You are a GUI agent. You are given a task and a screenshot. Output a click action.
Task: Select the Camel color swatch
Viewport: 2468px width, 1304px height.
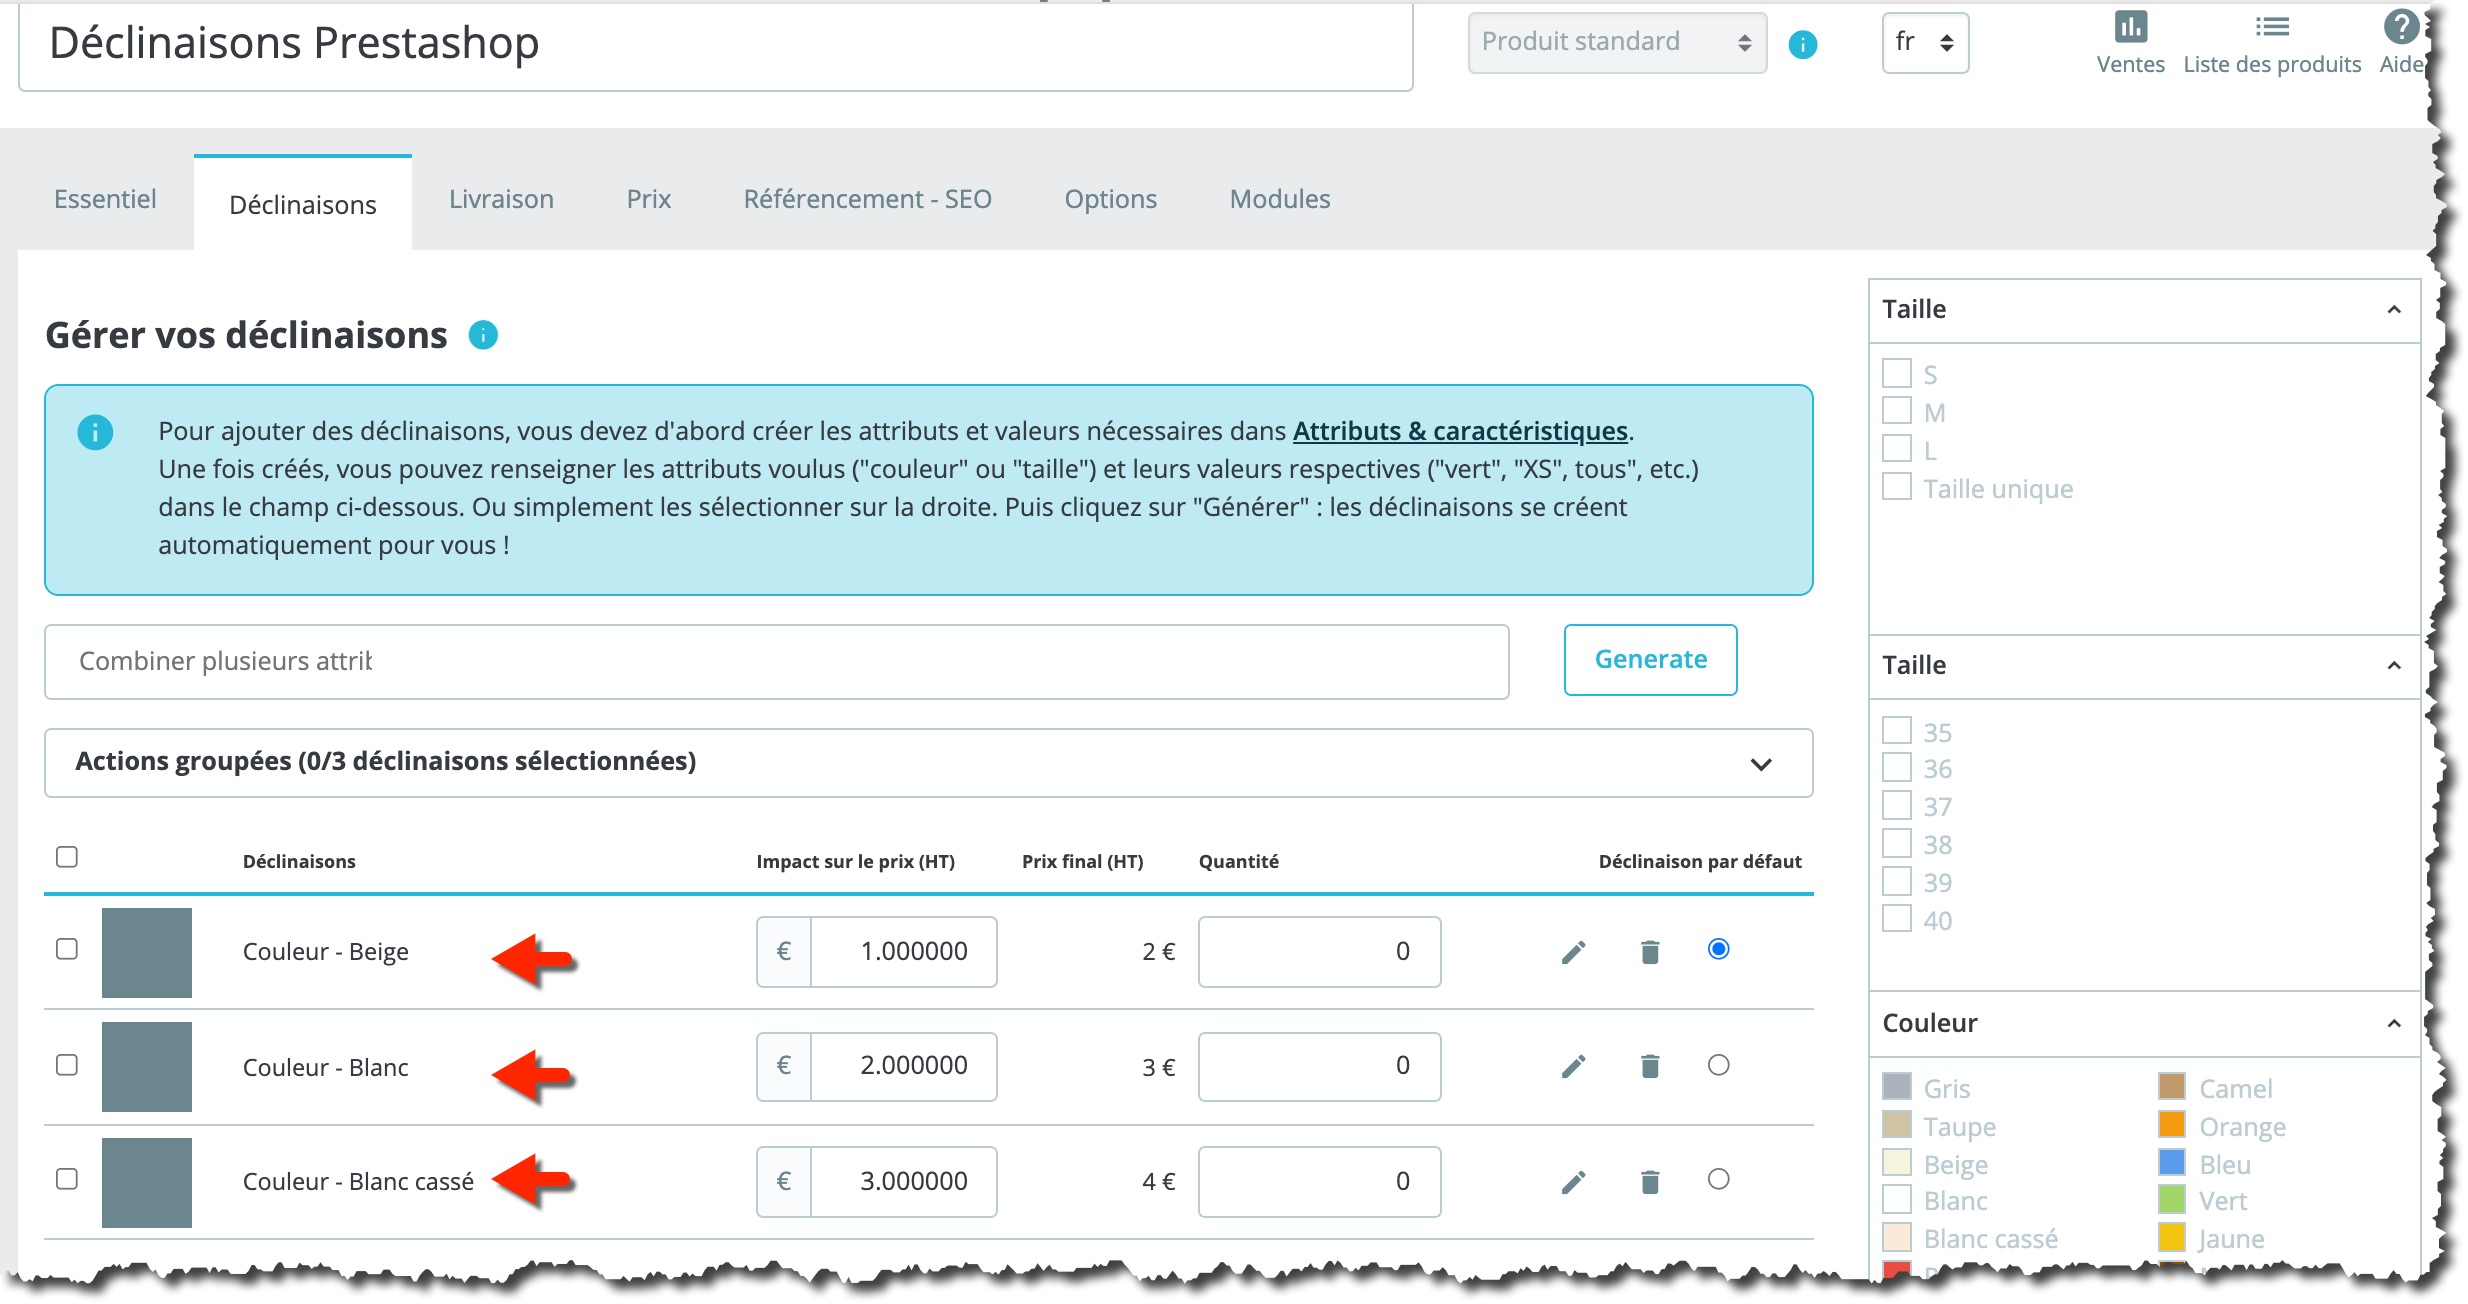click(2171, 1086)
